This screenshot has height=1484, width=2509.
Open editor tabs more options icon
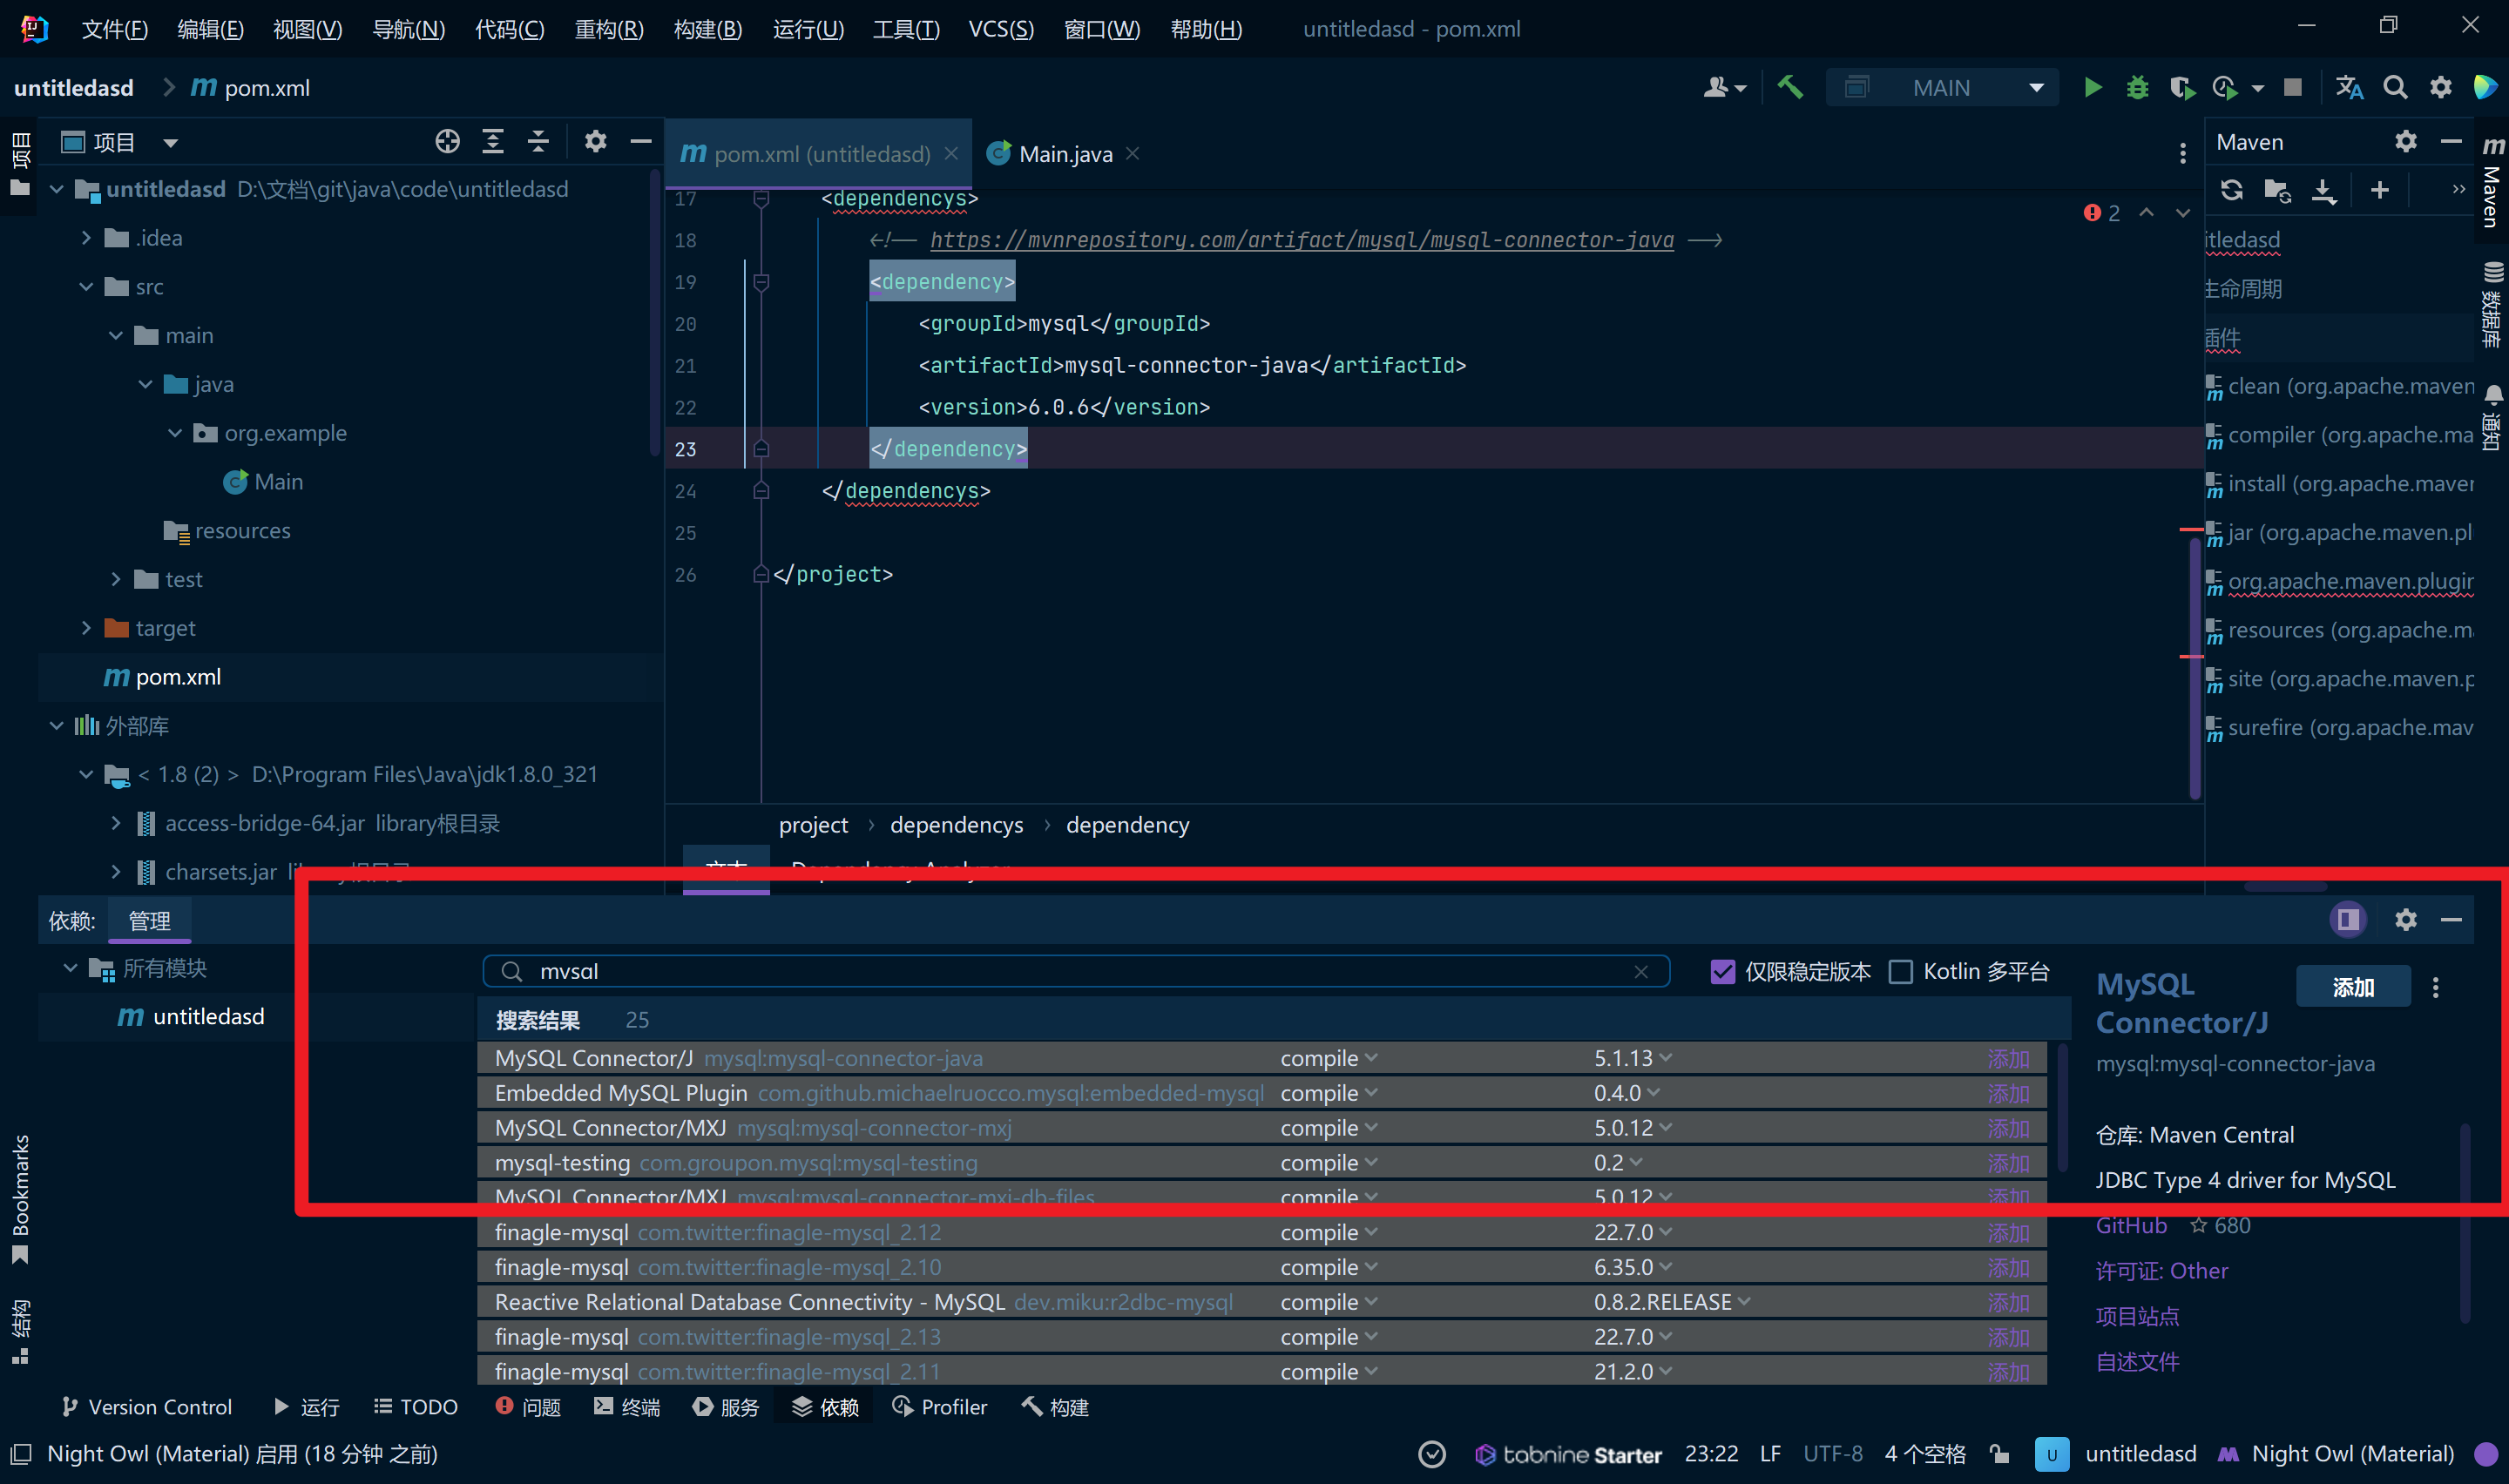pos(2182,153)
